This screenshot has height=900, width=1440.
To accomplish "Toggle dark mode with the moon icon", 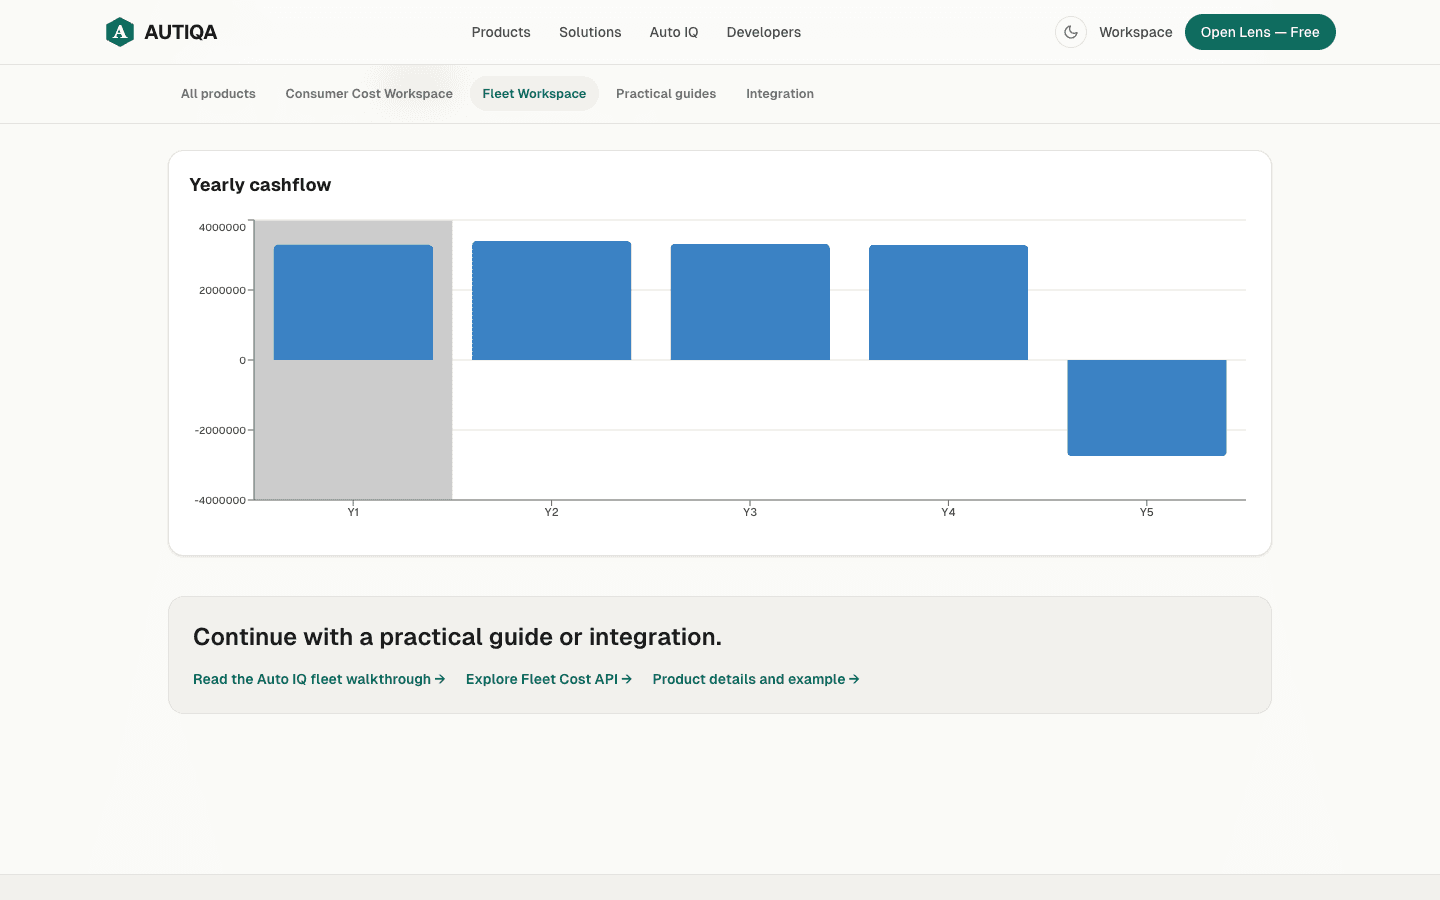I will pos(1071,32).
